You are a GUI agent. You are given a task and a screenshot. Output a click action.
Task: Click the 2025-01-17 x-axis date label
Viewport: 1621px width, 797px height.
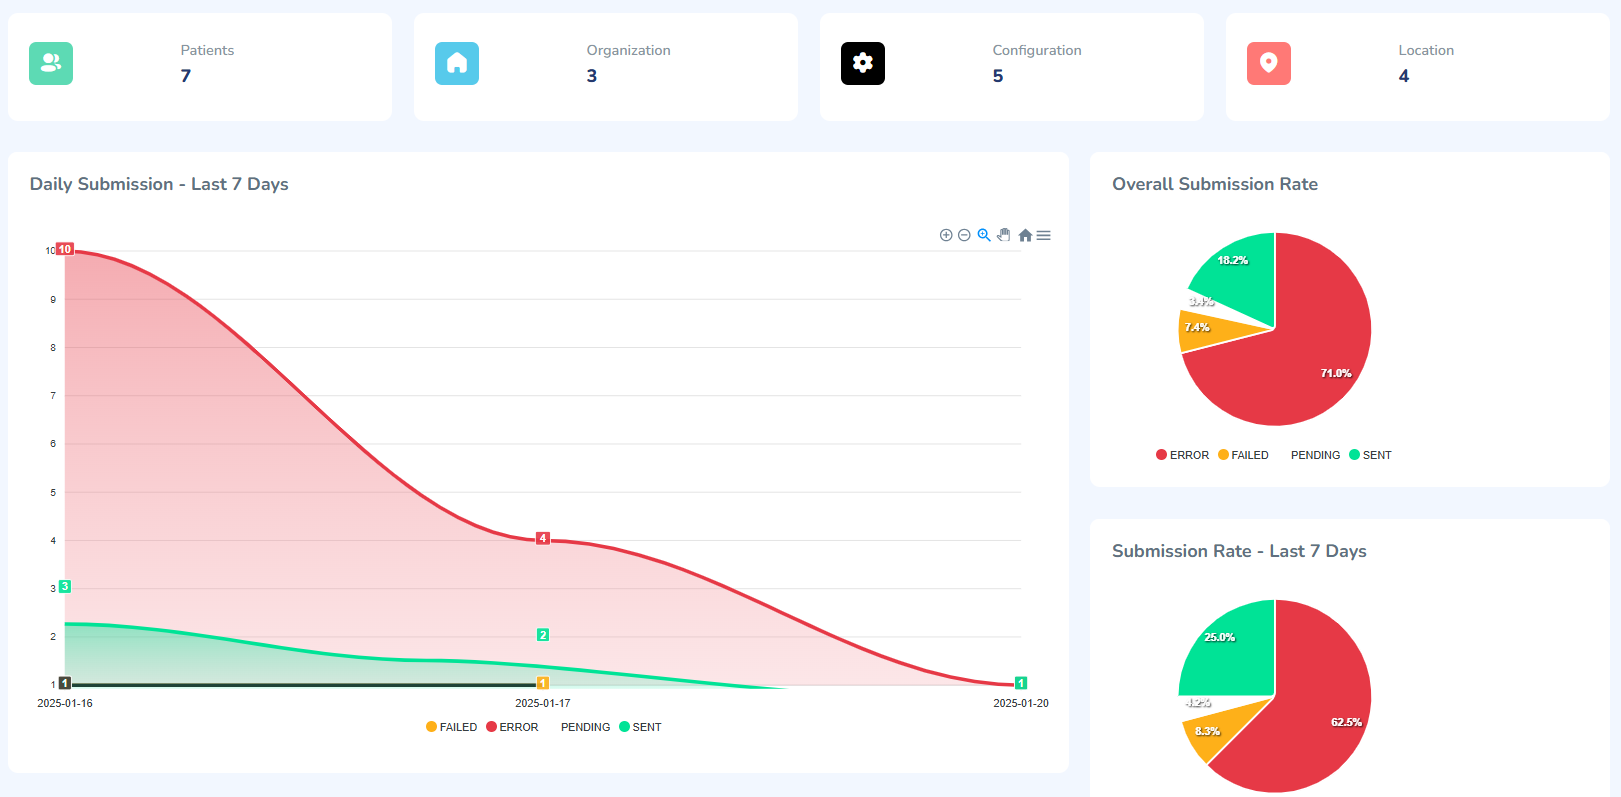(543, 703)
